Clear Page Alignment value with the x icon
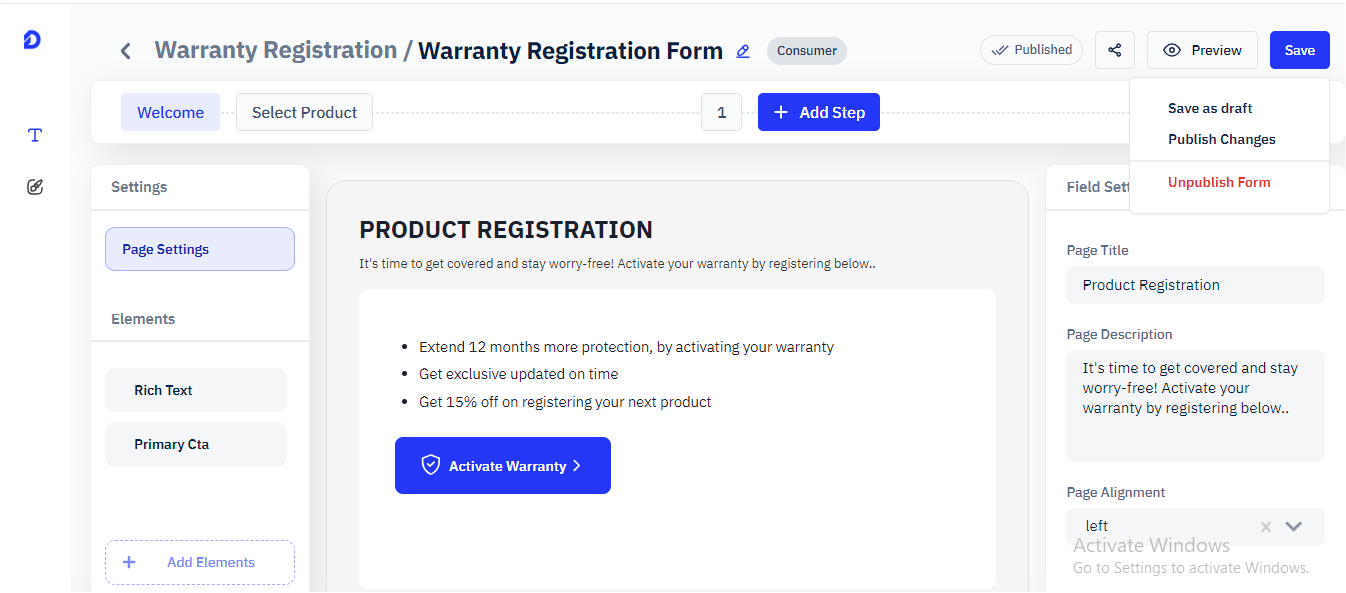 click(1266, 527)
